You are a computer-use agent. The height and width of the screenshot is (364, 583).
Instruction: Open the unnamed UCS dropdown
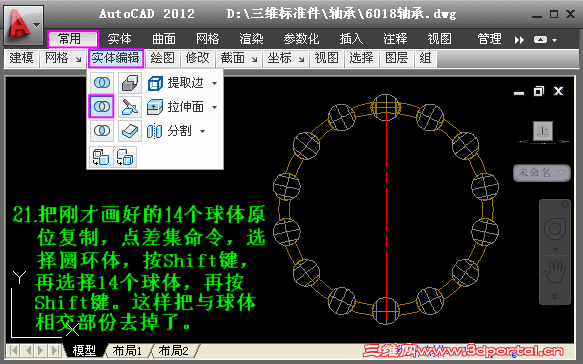[542, 173]
